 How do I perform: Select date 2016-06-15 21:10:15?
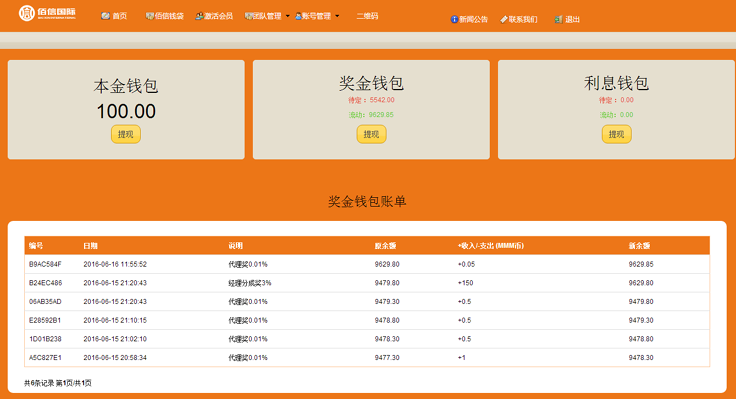pos(115,320)
